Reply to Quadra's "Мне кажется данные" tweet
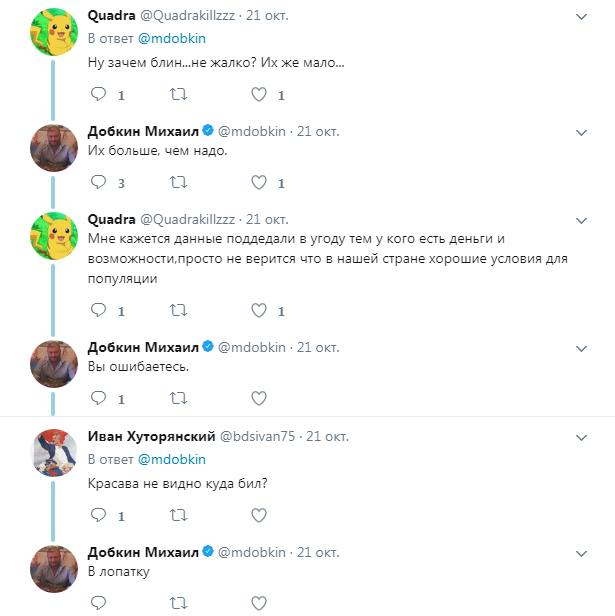This screenshot has width=615, height=616. point(98,311)
